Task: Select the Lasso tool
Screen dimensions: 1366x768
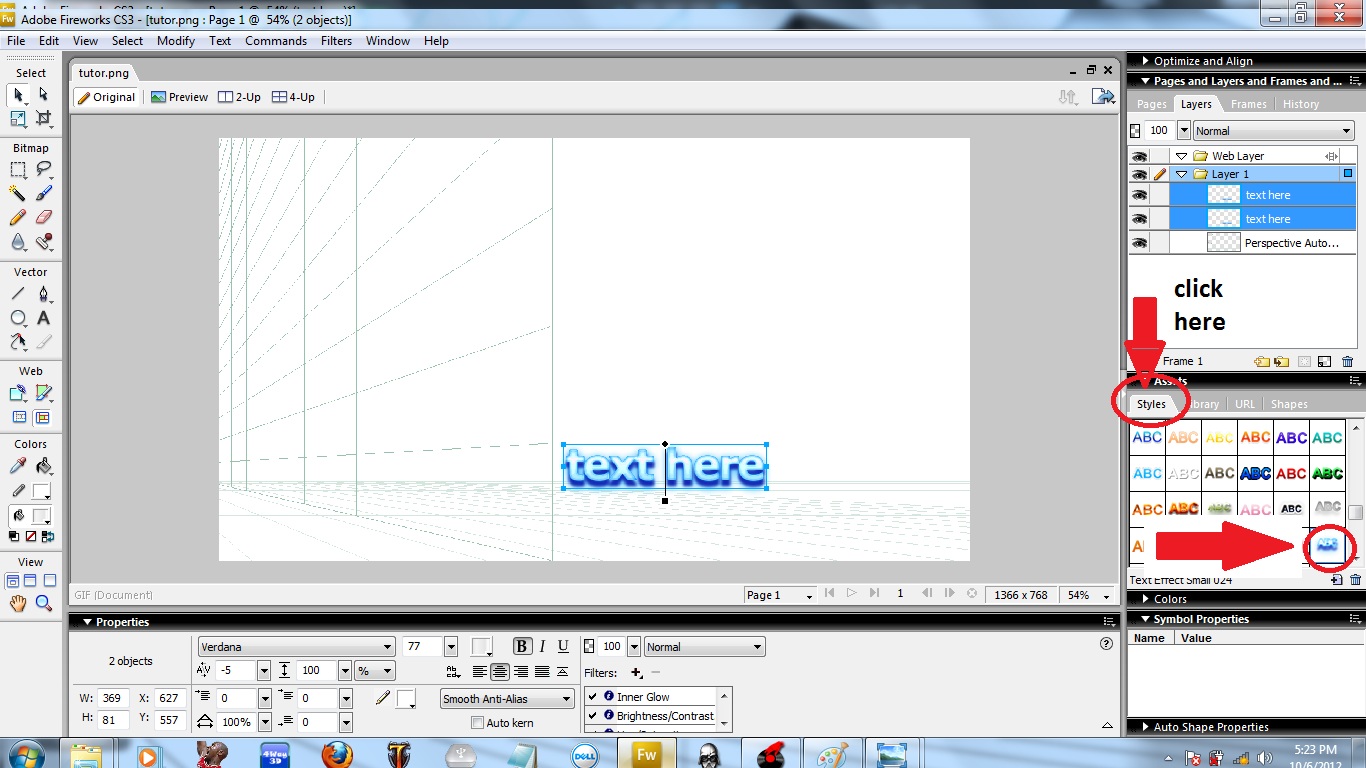Action: click(45, 170)
